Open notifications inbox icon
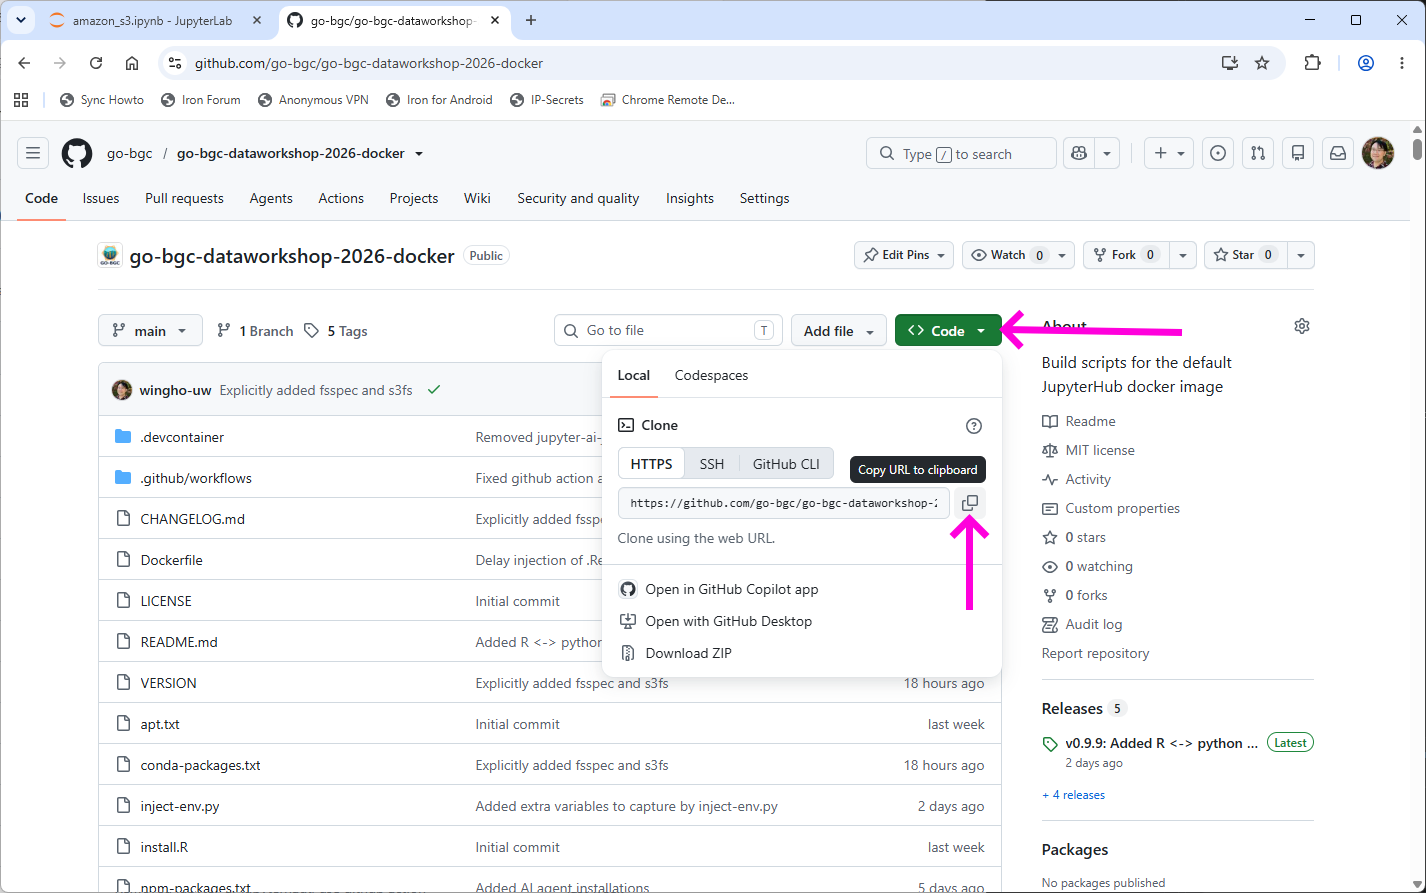This screenshot has width=1426, height=893. point(1338,153)
